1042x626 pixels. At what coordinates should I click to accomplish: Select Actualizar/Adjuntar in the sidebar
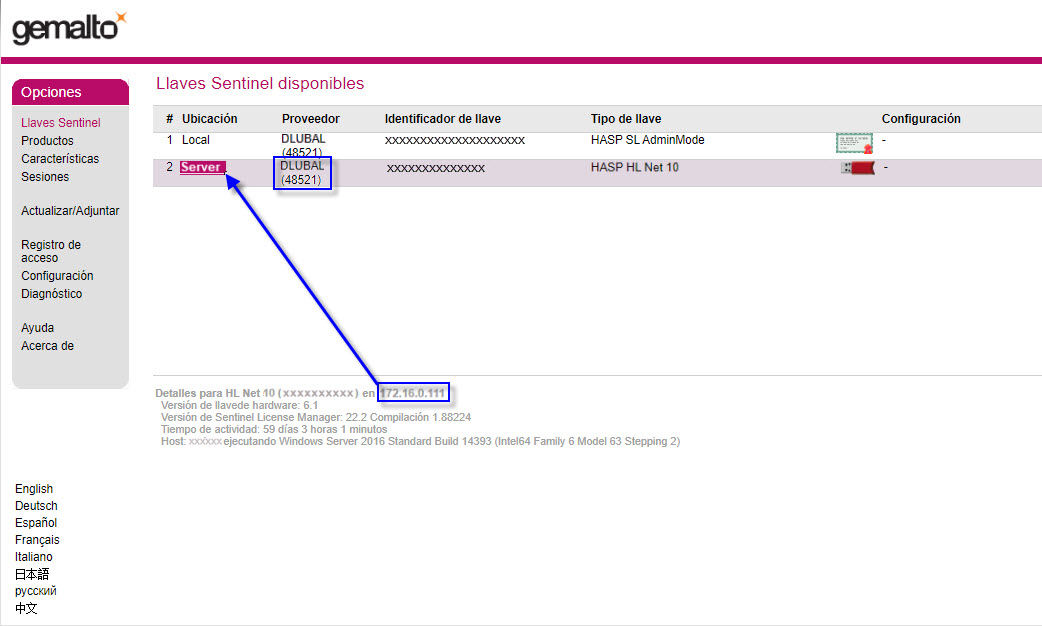point(70,211)
